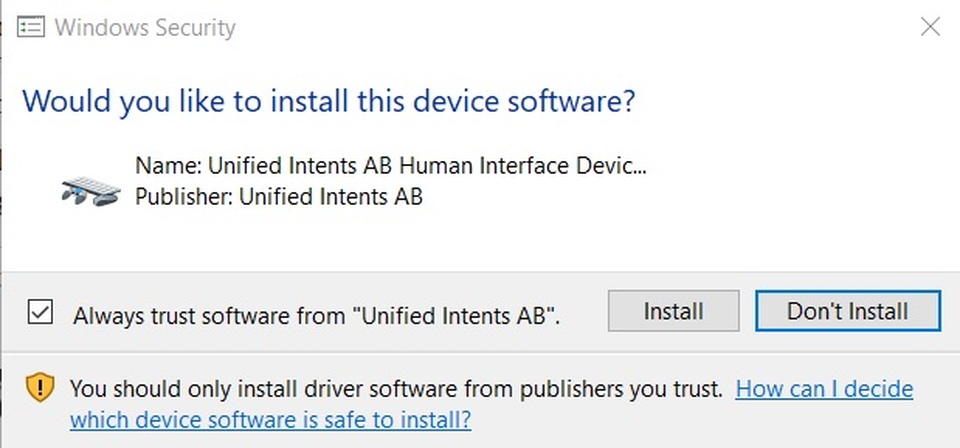Viewport: 960px width, 448px height.
Task: Click the "Windows Security" title text
Action: (144, 28)
